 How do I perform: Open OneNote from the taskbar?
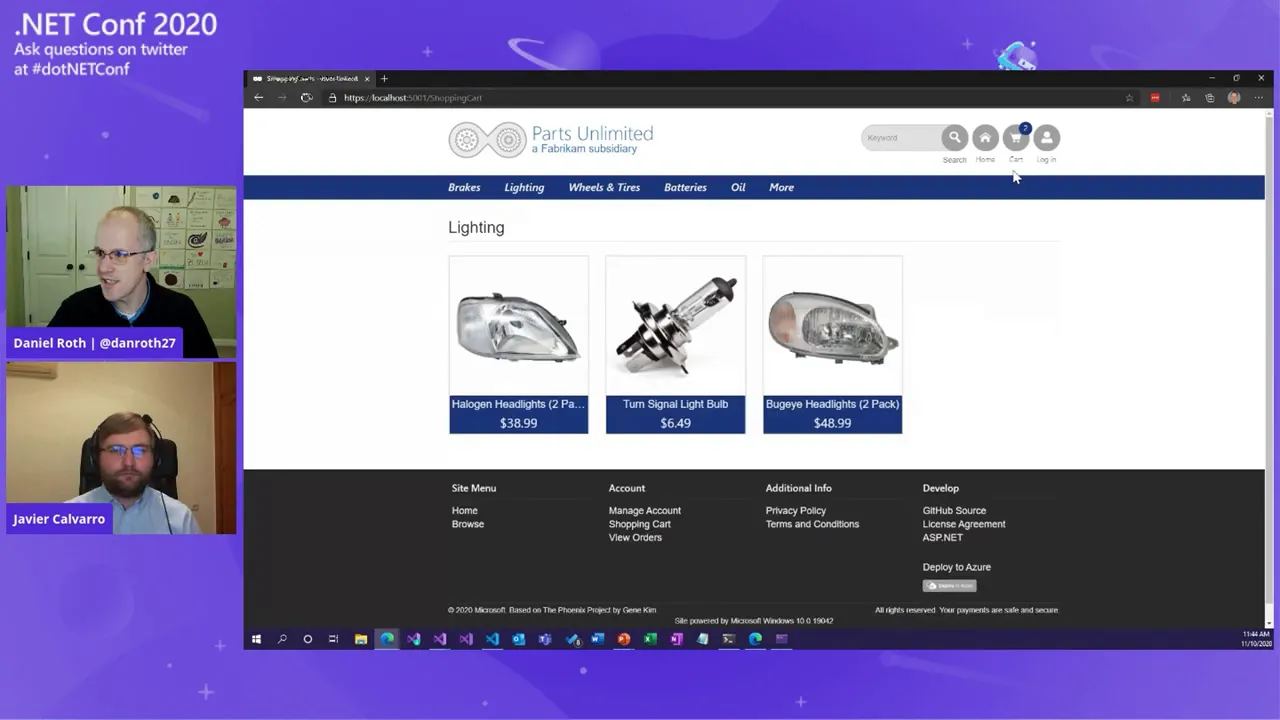[x=677, y=639]
